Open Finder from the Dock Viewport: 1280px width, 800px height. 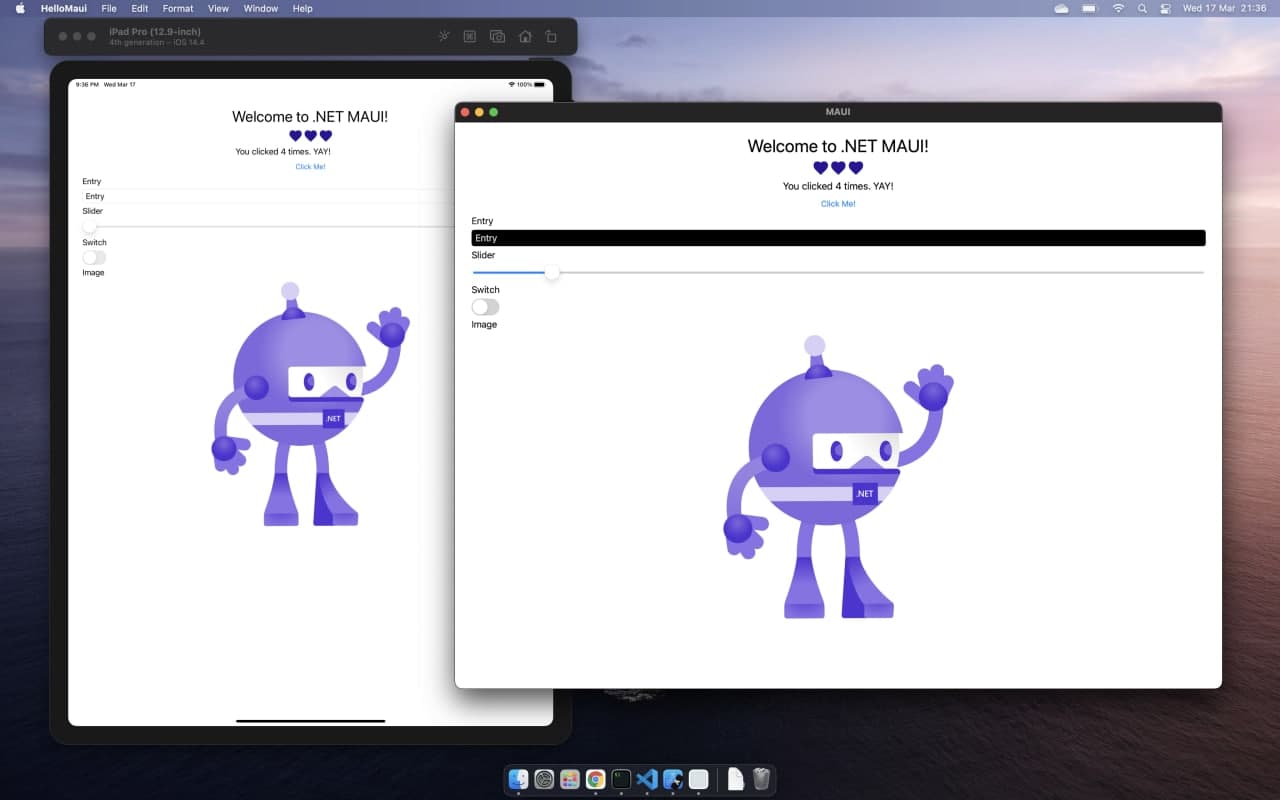[x=518, y=779]
